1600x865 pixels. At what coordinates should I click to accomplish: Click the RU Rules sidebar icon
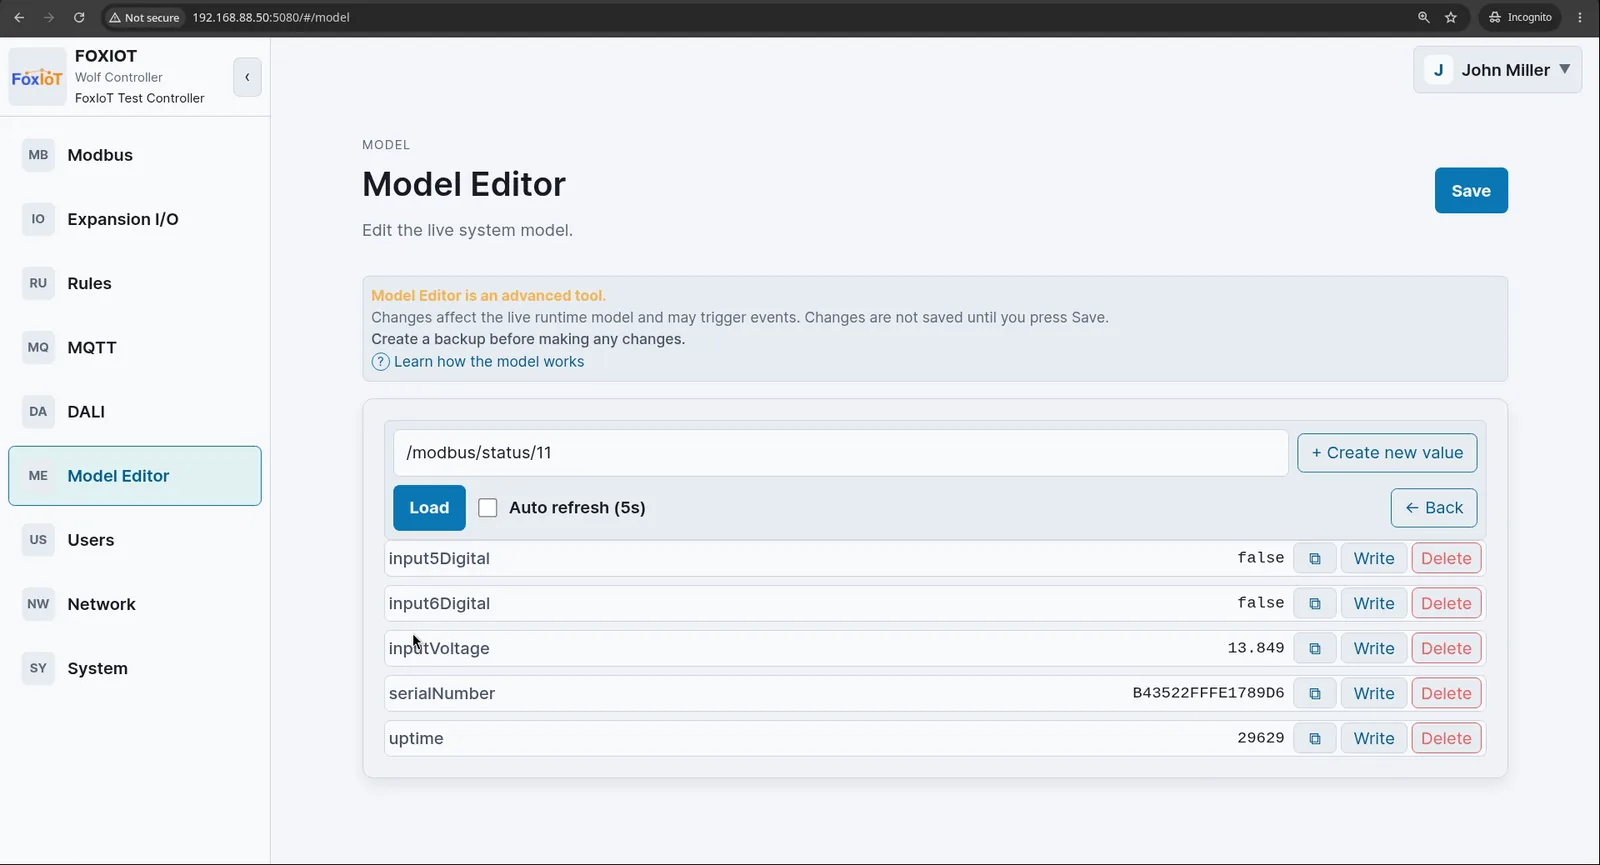tap(38, 283)
